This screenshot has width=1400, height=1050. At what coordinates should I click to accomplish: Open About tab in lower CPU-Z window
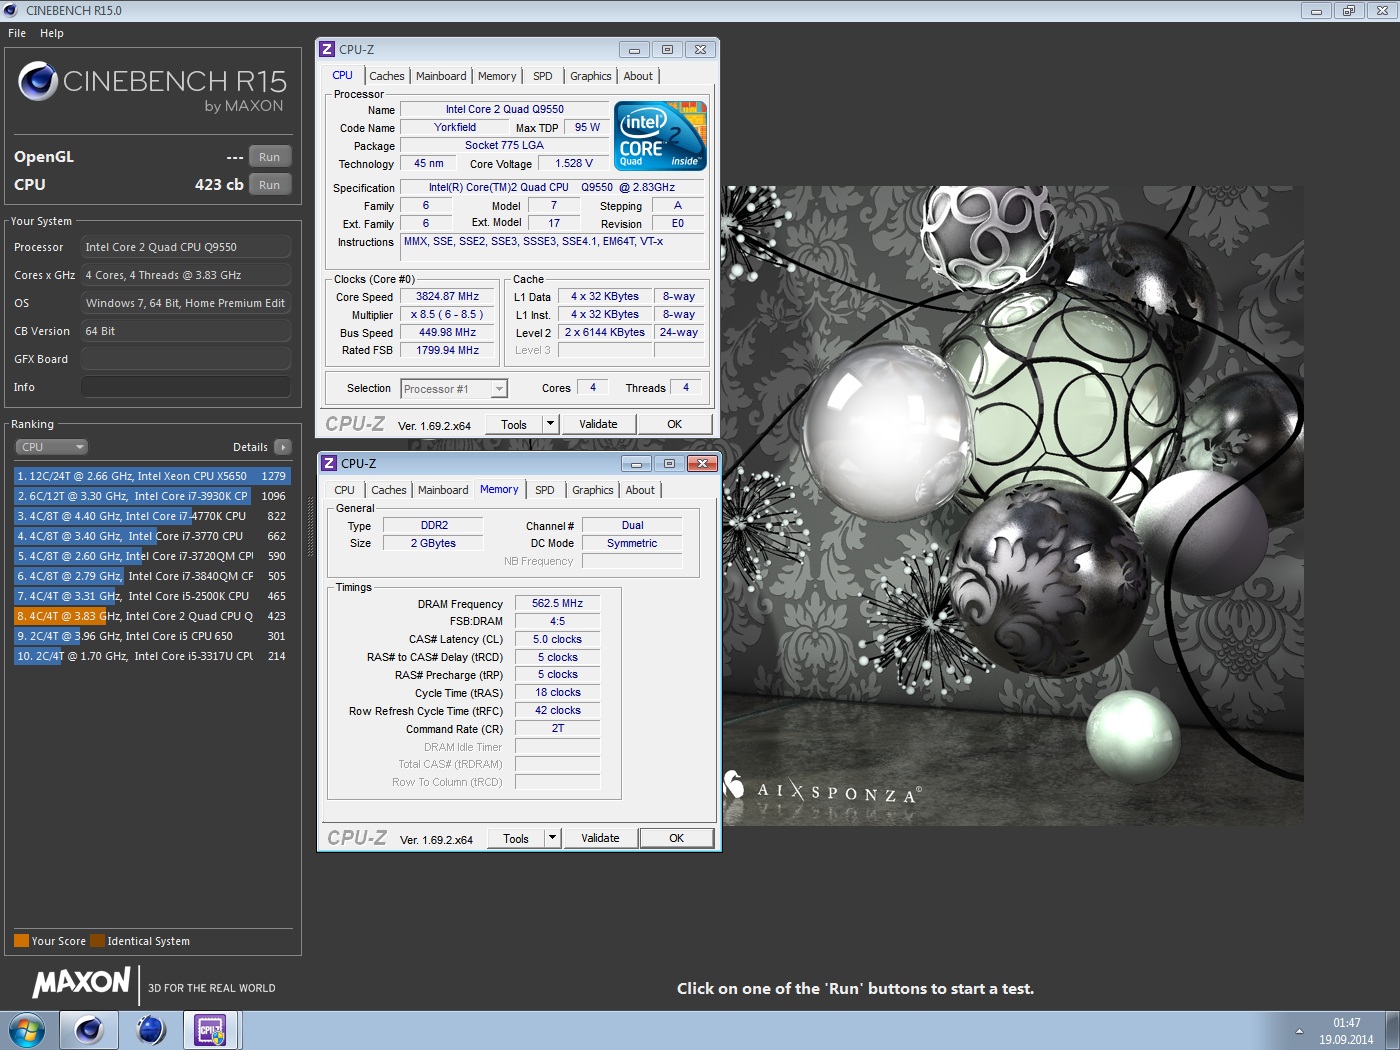(x=640, y=490)
